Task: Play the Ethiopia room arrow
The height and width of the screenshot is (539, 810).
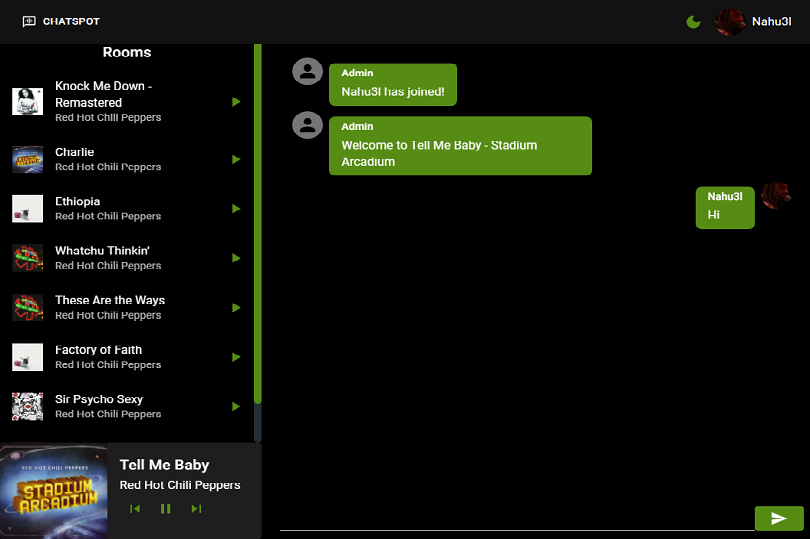Action: [236, 209]
